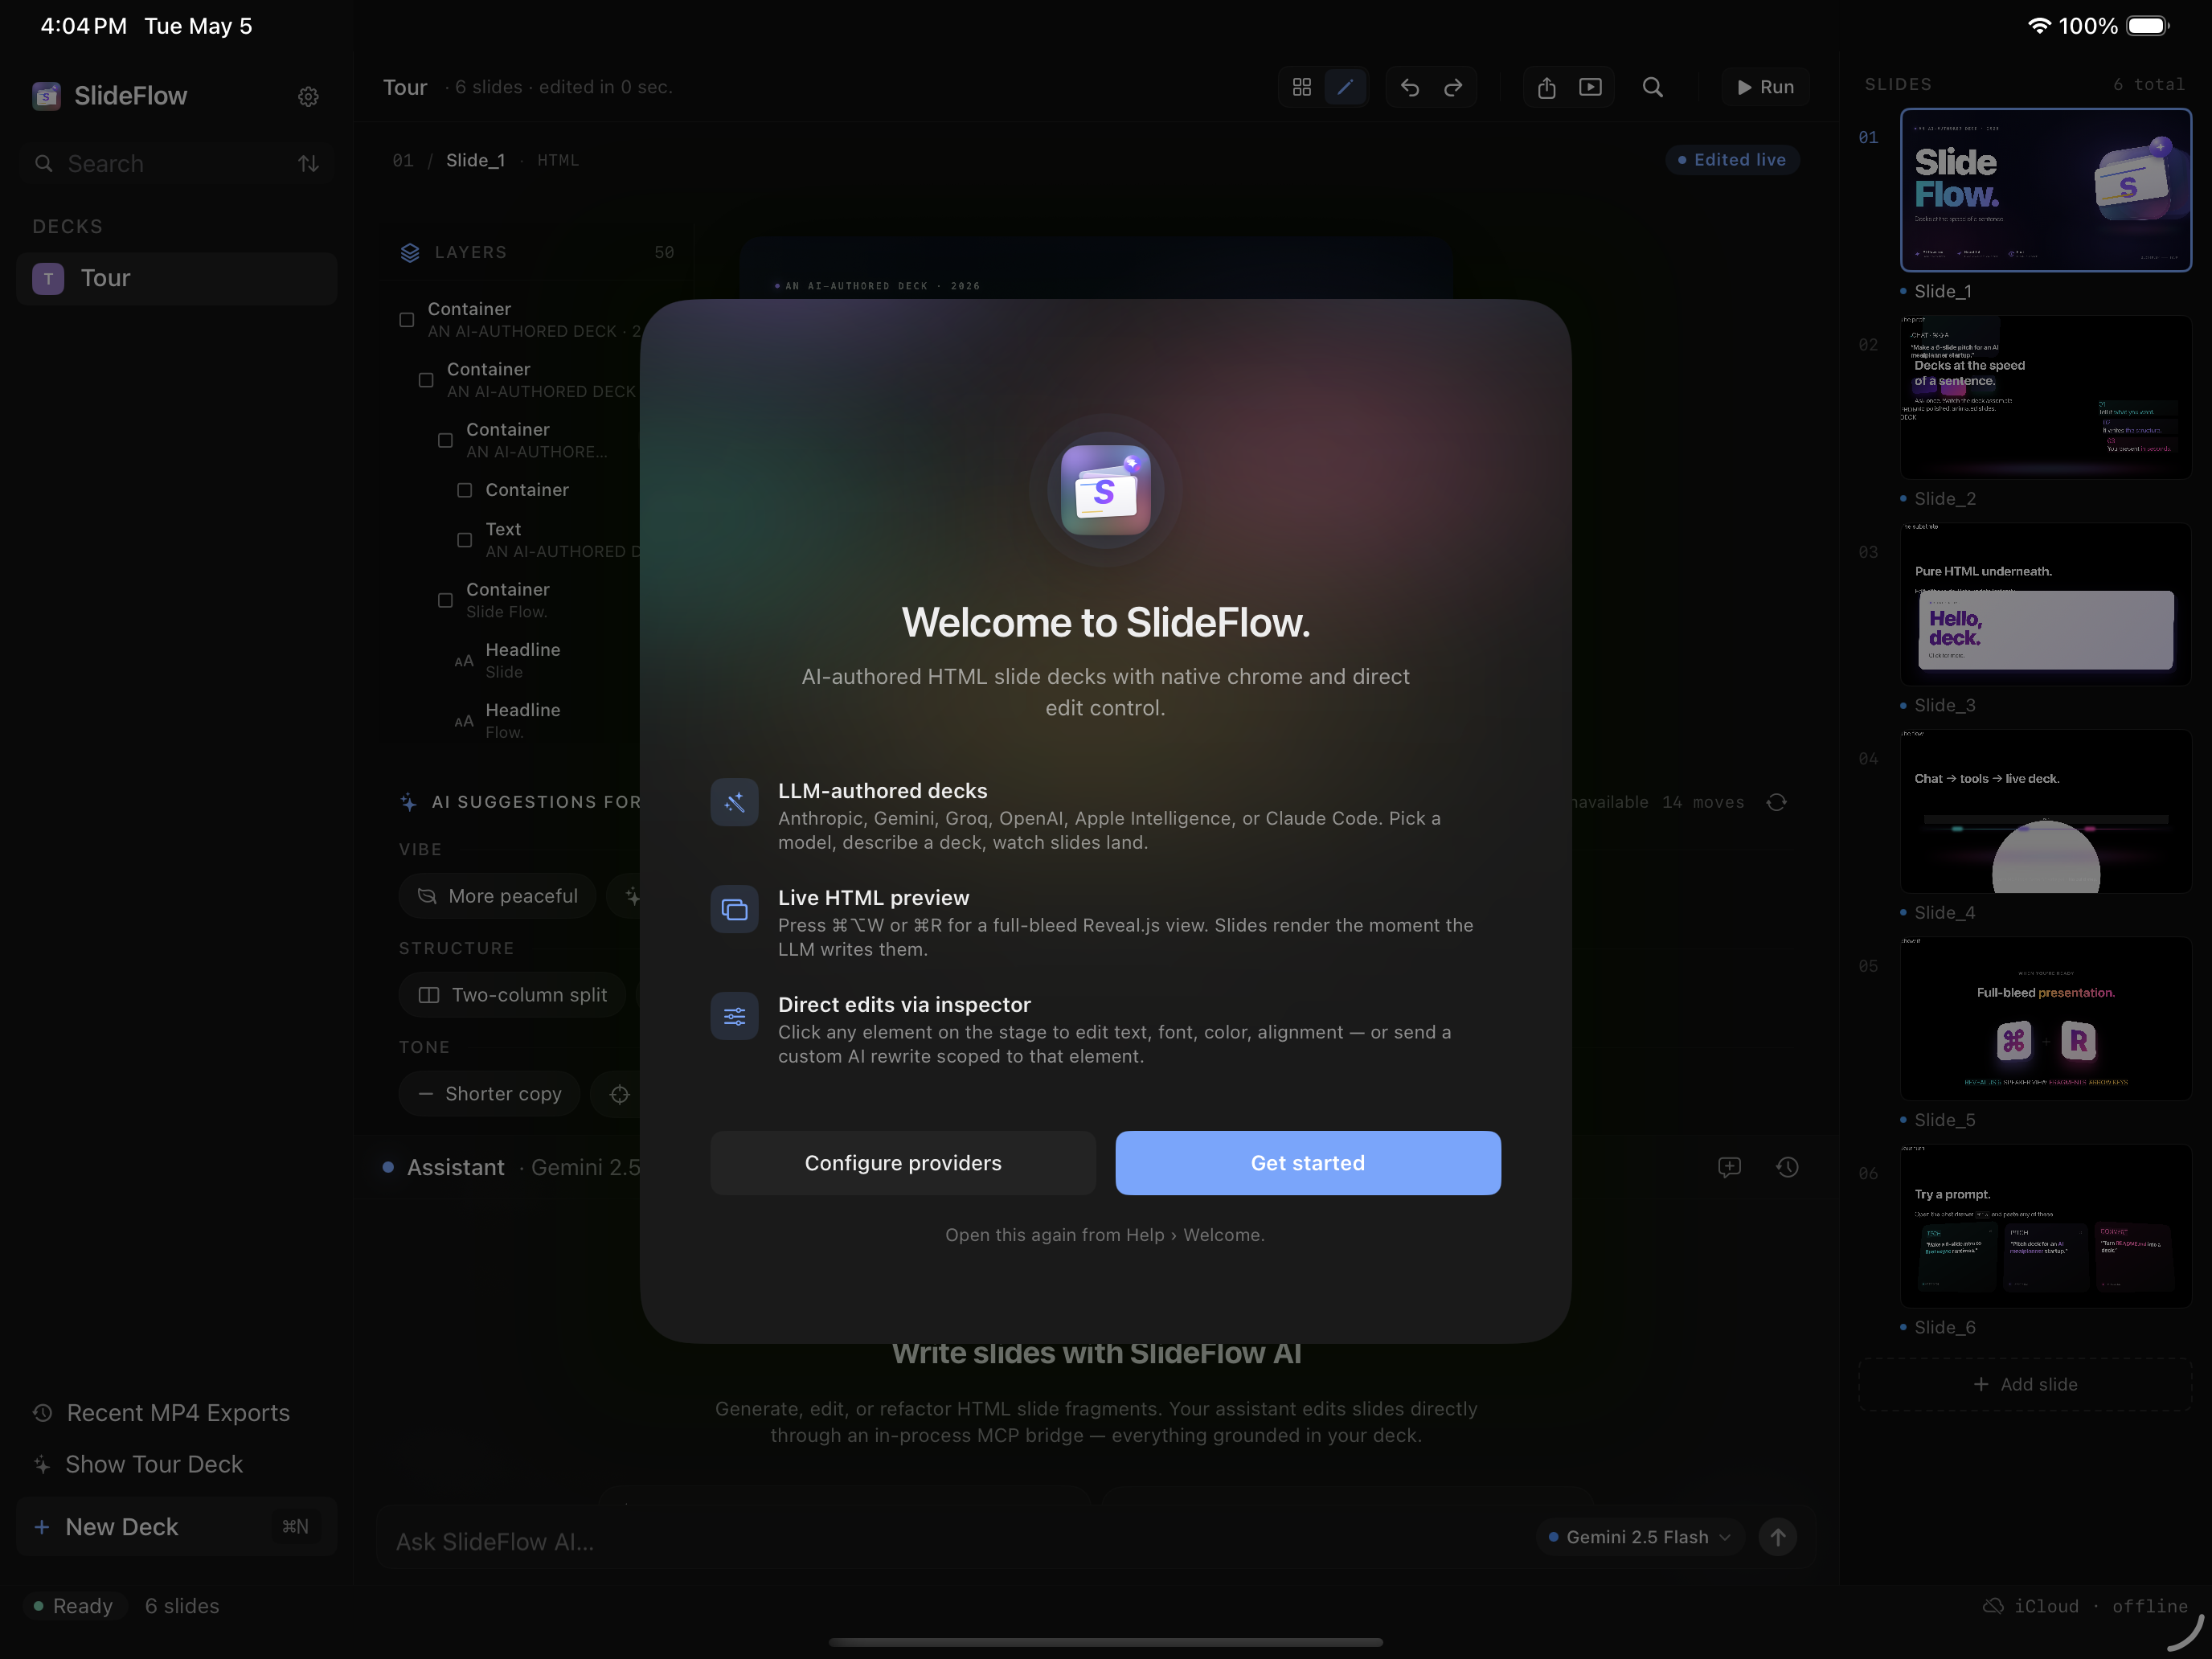Click the SlideFlow app icon in welcome dialog
Image resolution: width=2212 pixels, height=1659 pixels.
(1105, 490)
